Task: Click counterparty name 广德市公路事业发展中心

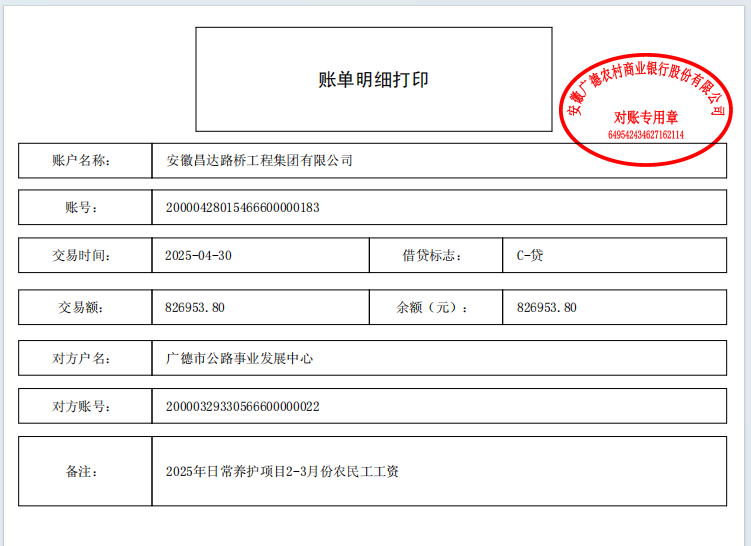Action: pos(239,358)
